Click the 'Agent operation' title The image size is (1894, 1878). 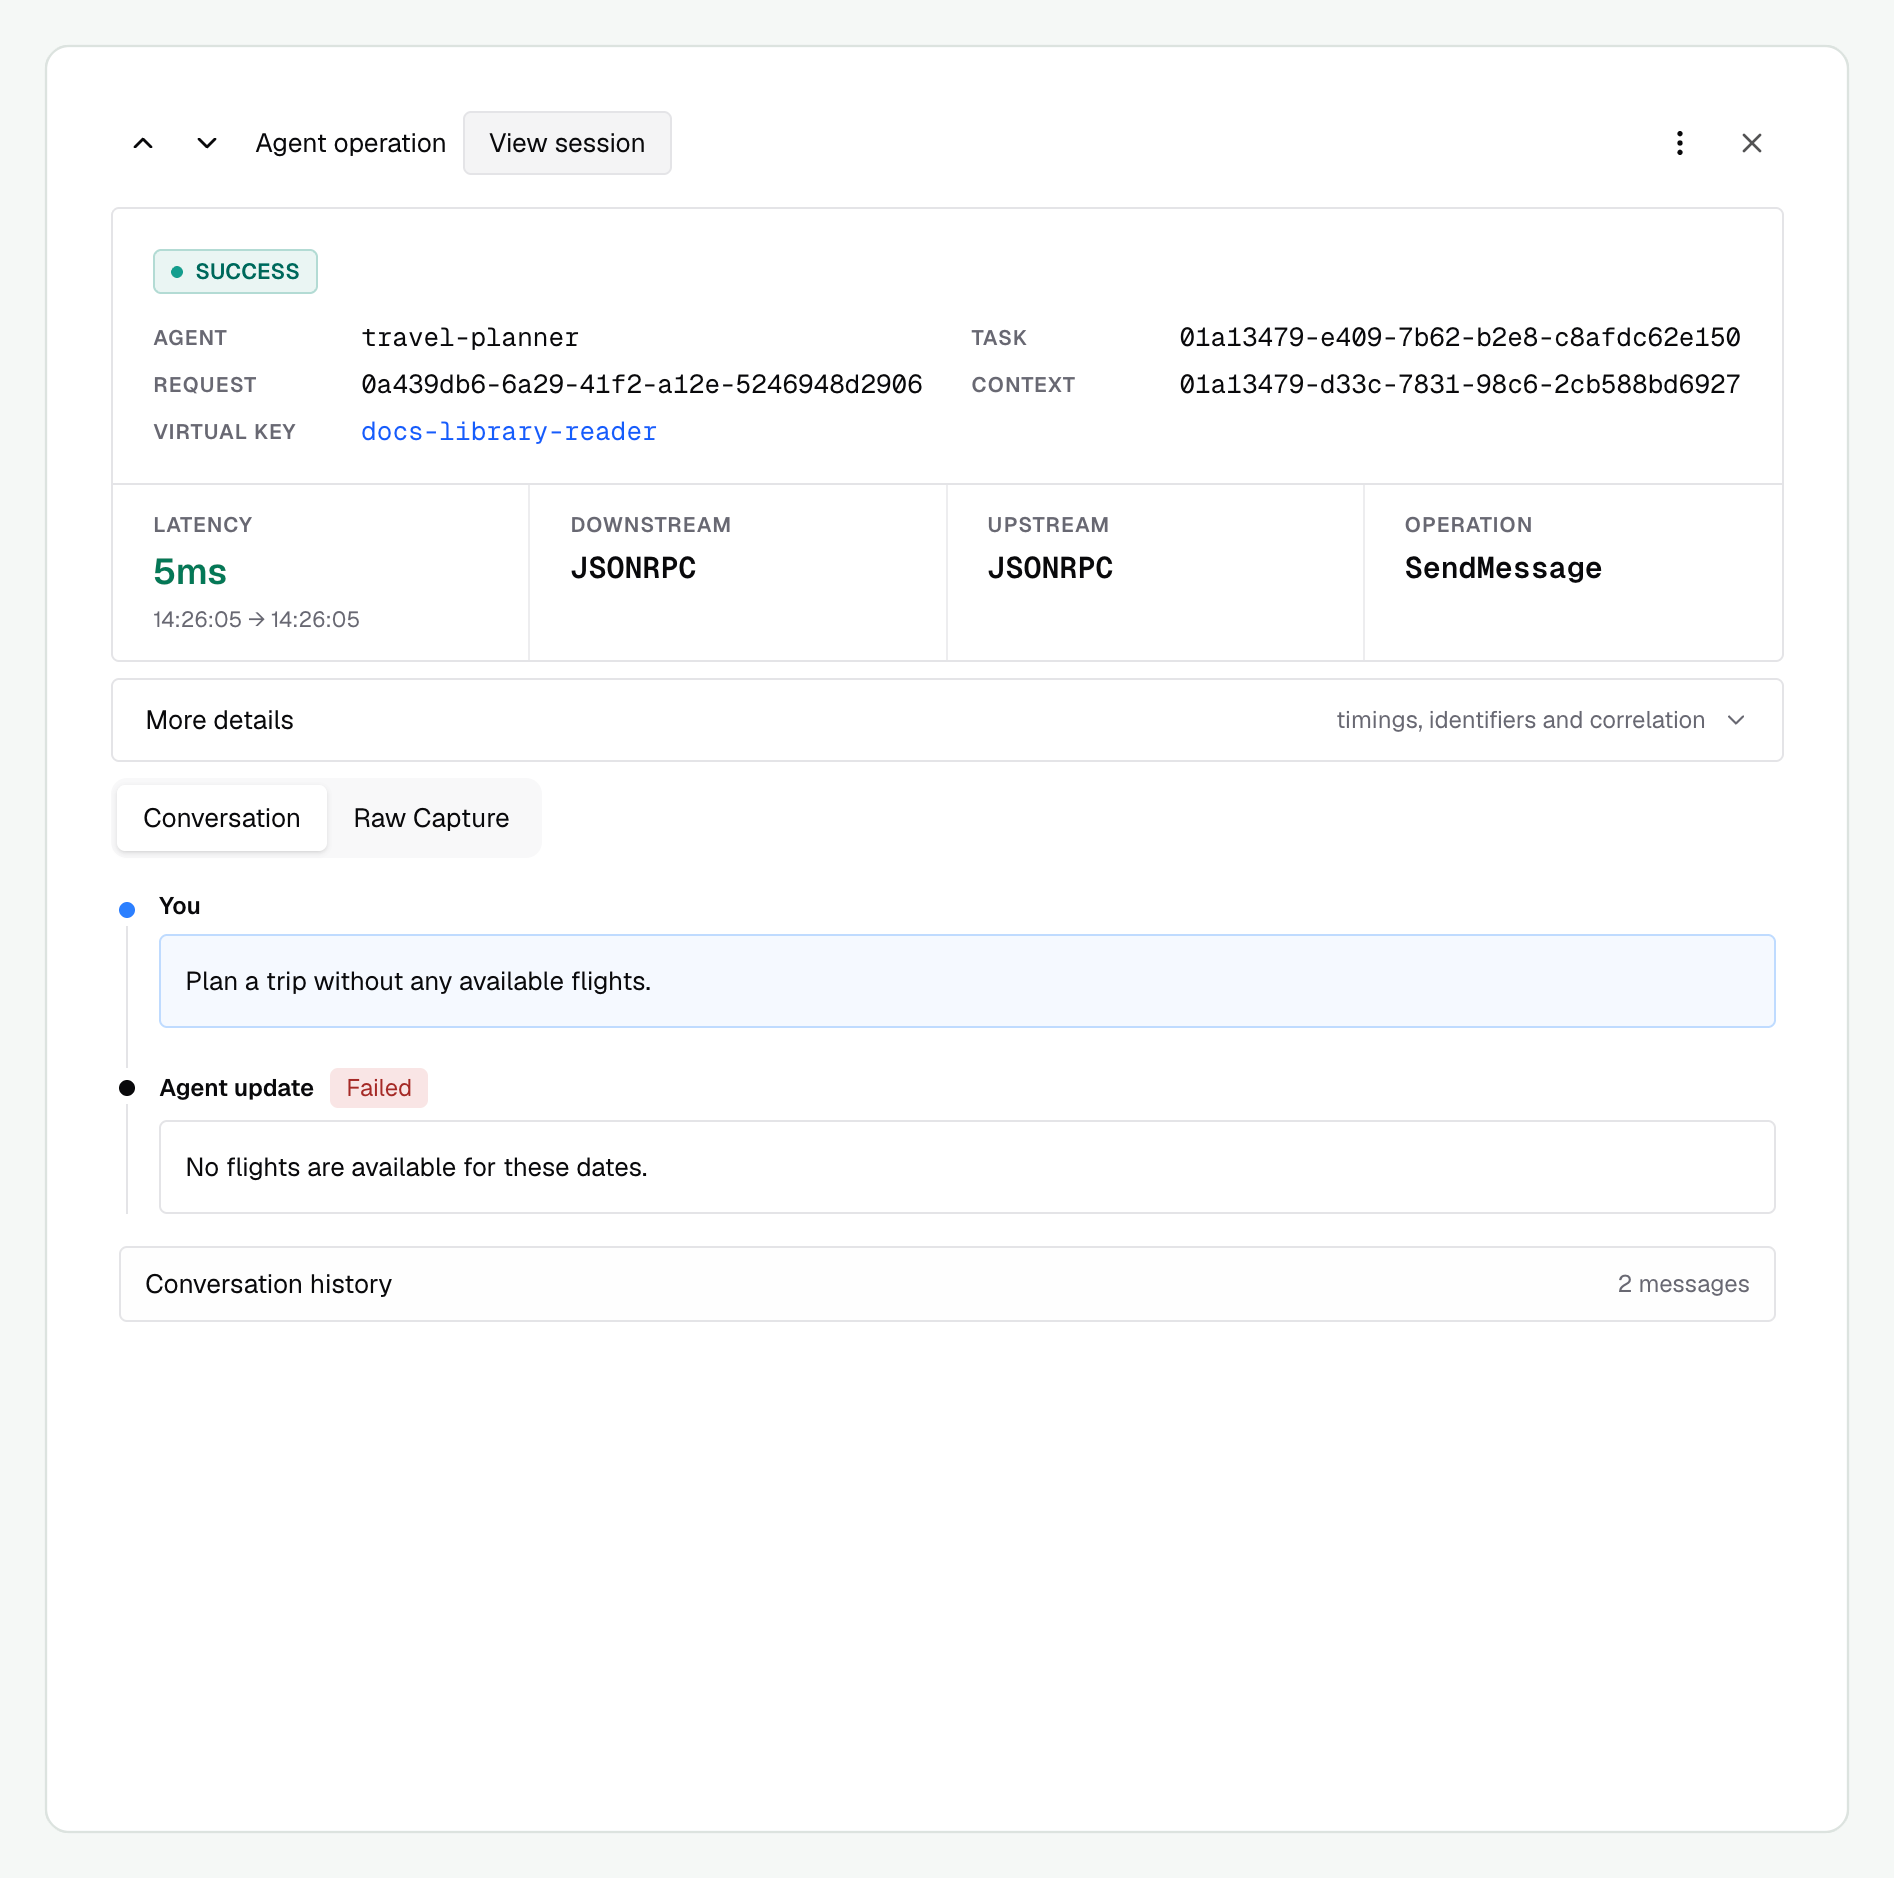(x=350, y=143)
